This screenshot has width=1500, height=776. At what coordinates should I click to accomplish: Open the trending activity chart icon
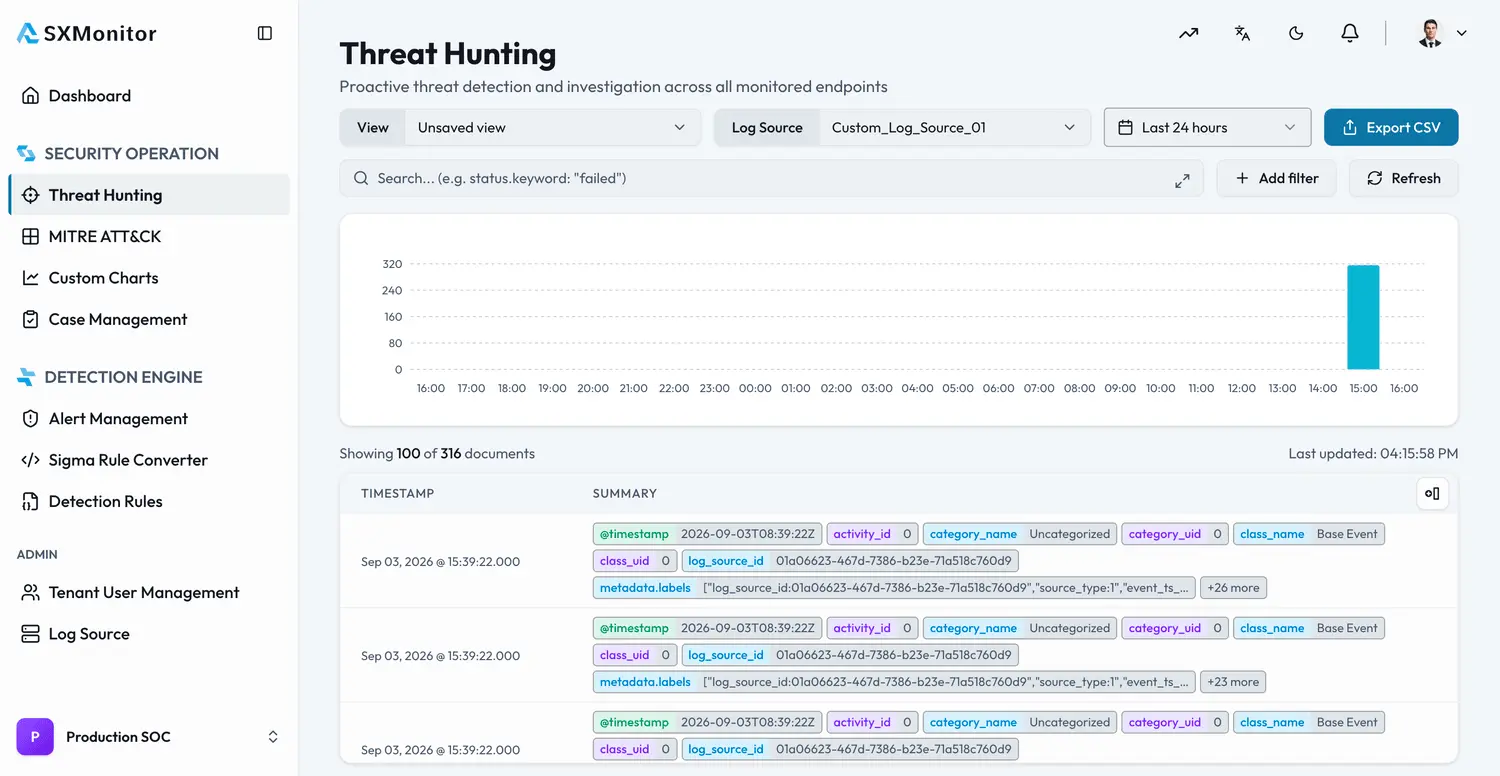1188,33
